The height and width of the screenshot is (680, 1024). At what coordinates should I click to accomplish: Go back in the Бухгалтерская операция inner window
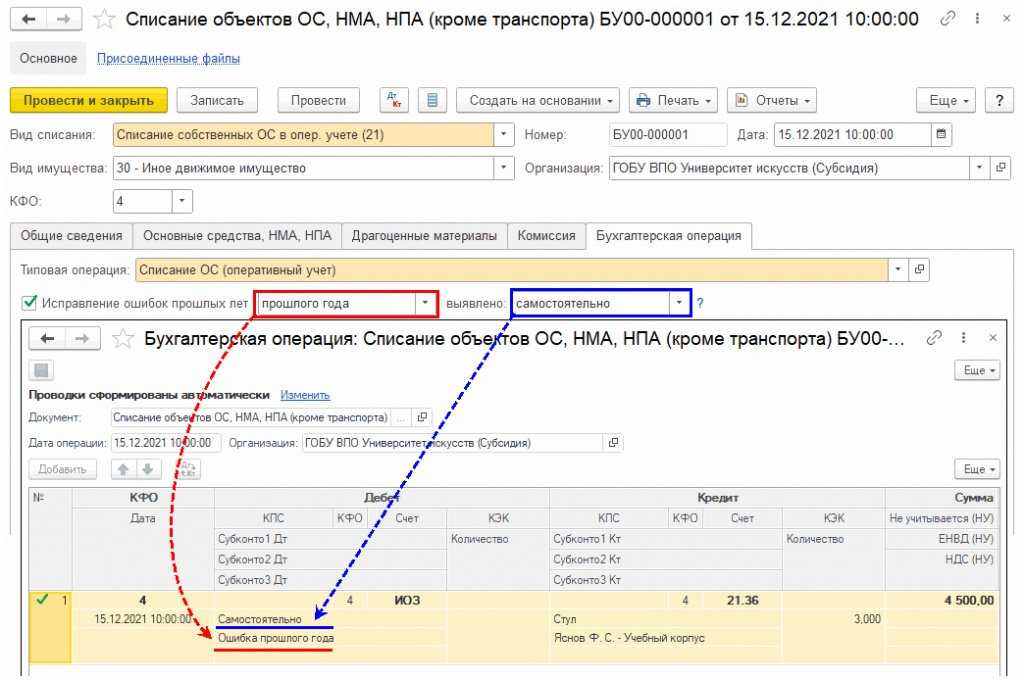click(x=47, y=338)
